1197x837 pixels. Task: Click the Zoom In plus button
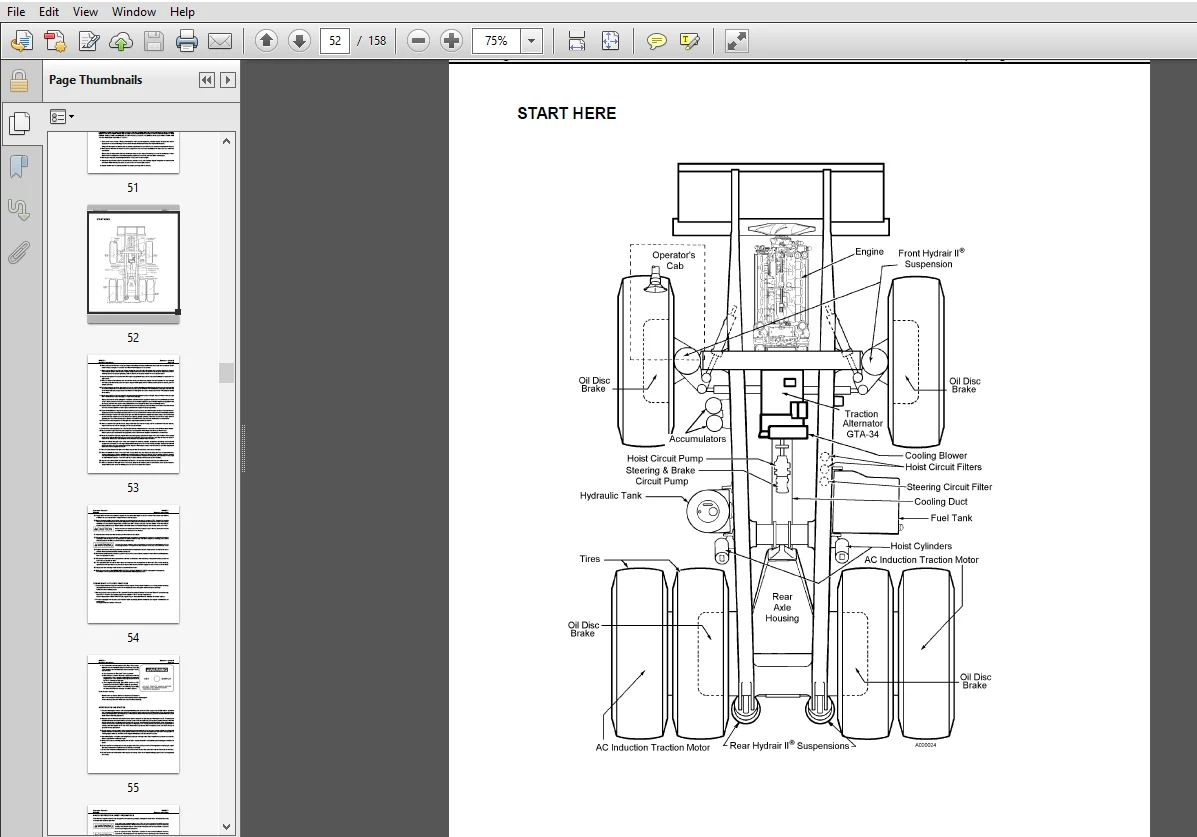tap(451, 40)
